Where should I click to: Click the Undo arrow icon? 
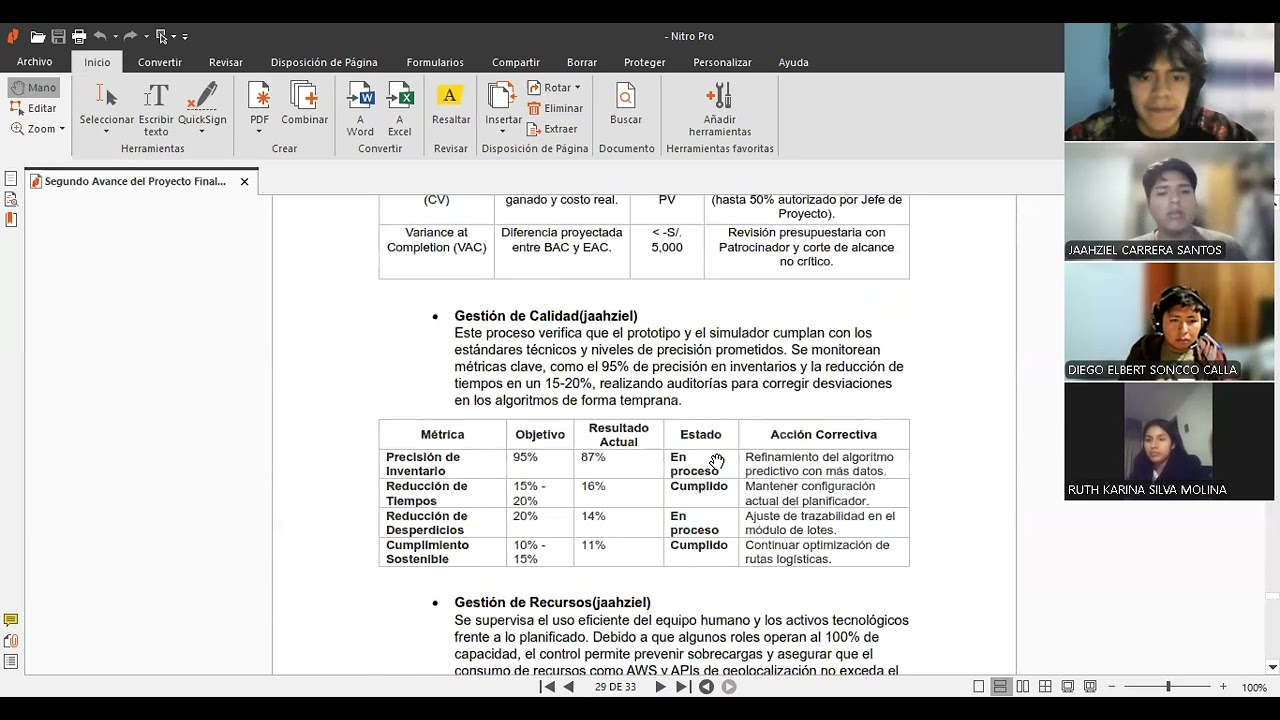[100, 37]
